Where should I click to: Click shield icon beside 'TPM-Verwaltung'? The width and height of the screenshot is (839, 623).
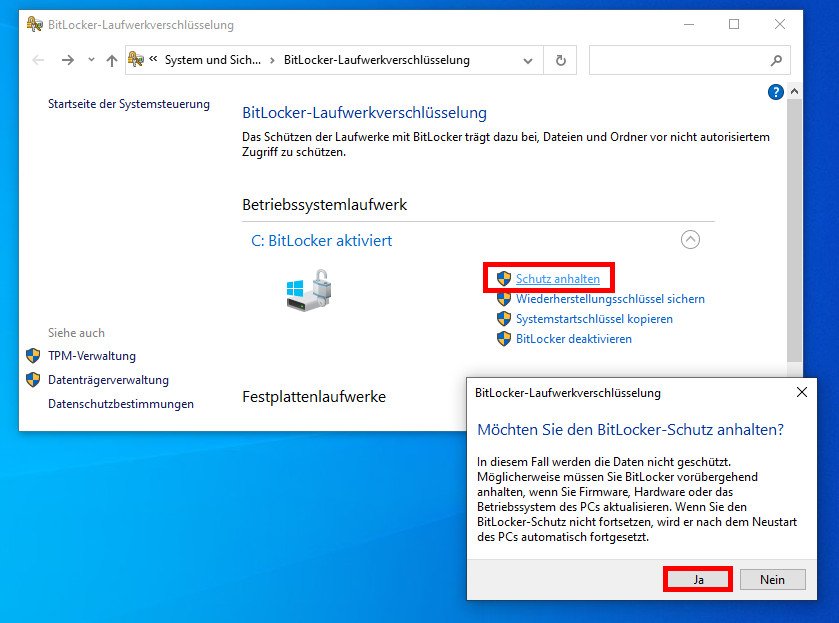pyautogui.click(x=33, y=355)
